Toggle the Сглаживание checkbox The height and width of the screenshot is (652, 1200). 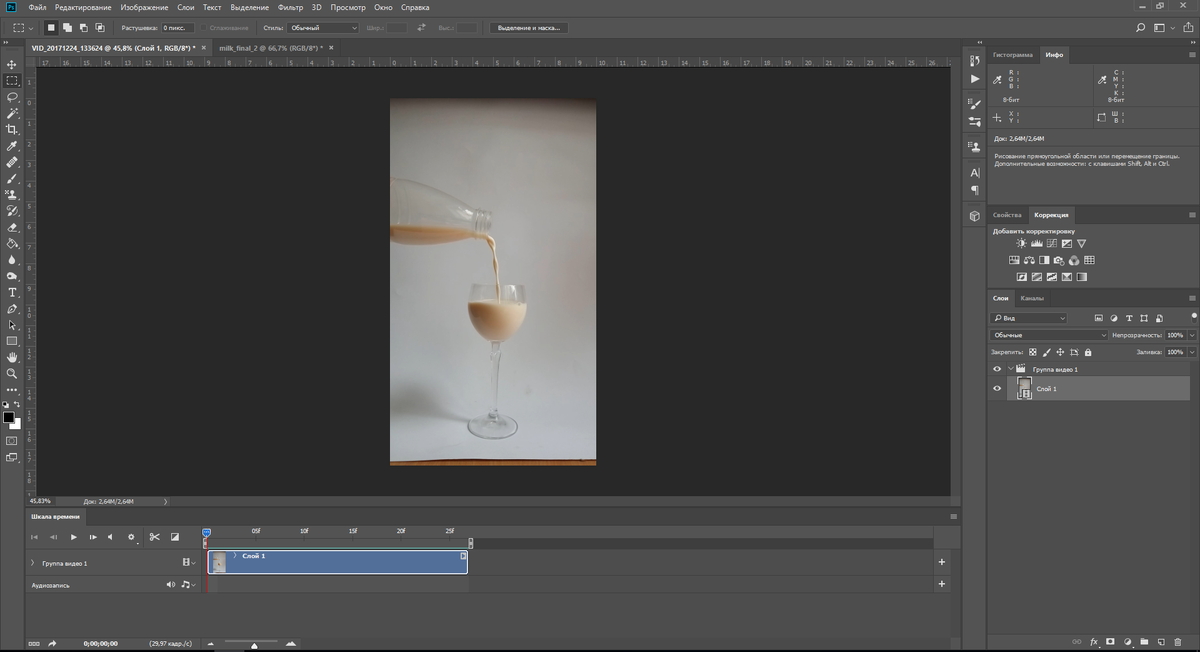coord(204,28)
